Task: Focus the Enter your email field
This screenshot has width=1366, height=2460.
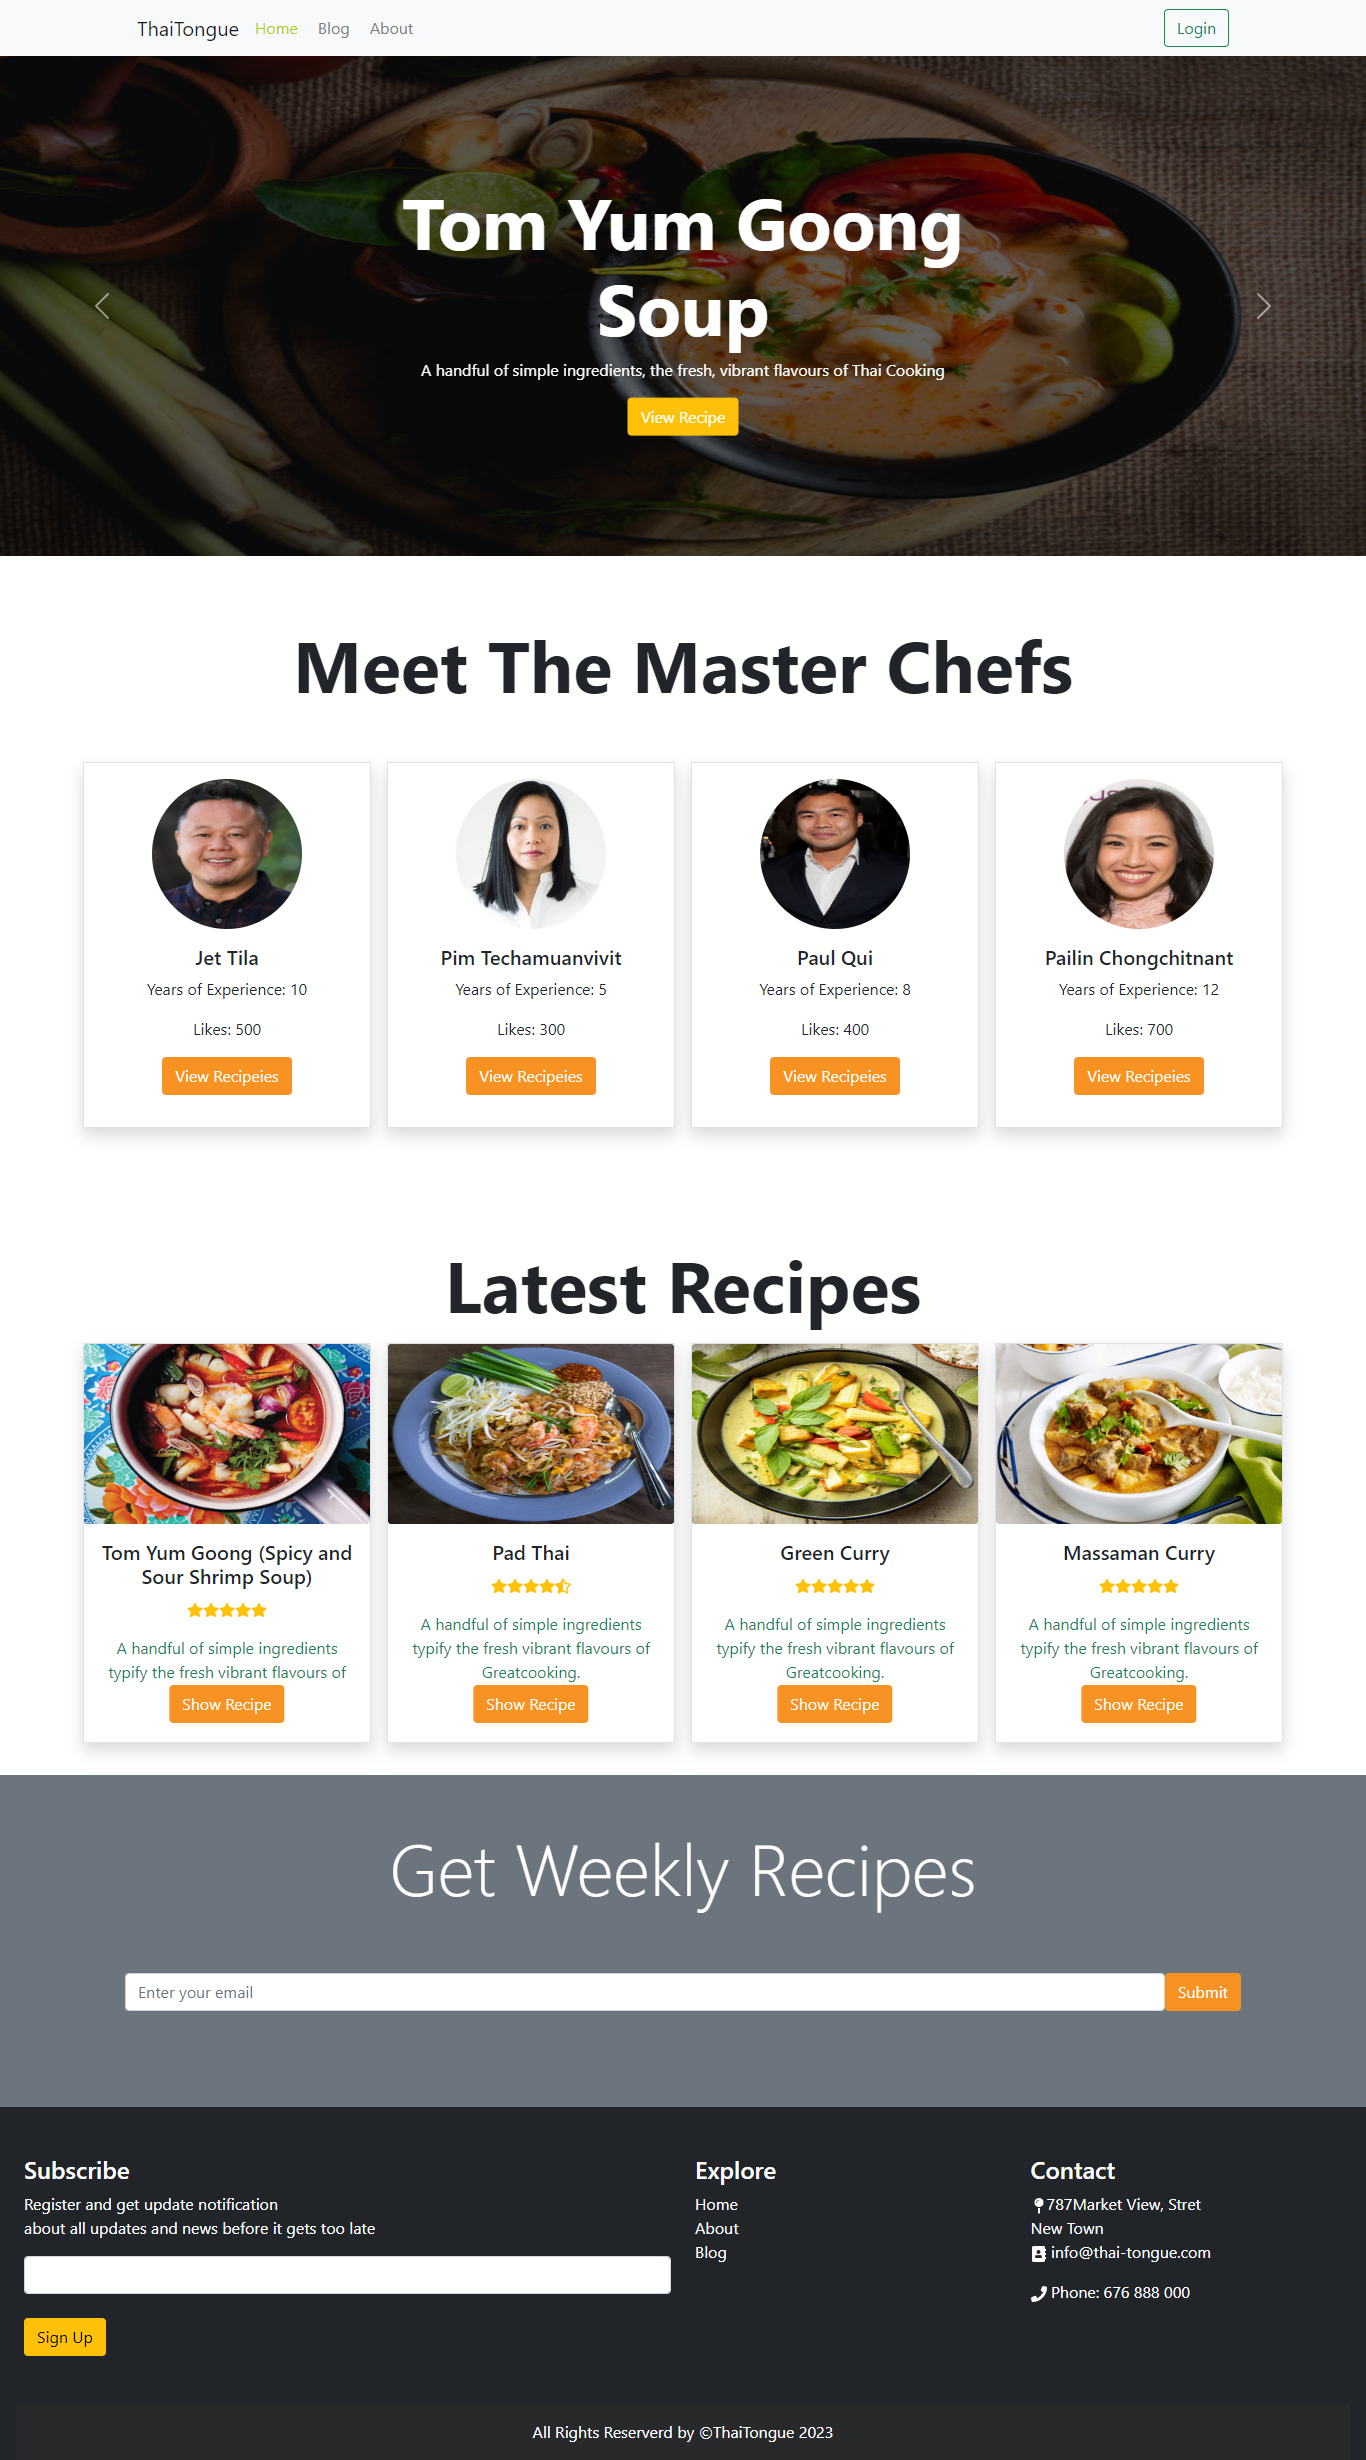Action: (644, 1992)
